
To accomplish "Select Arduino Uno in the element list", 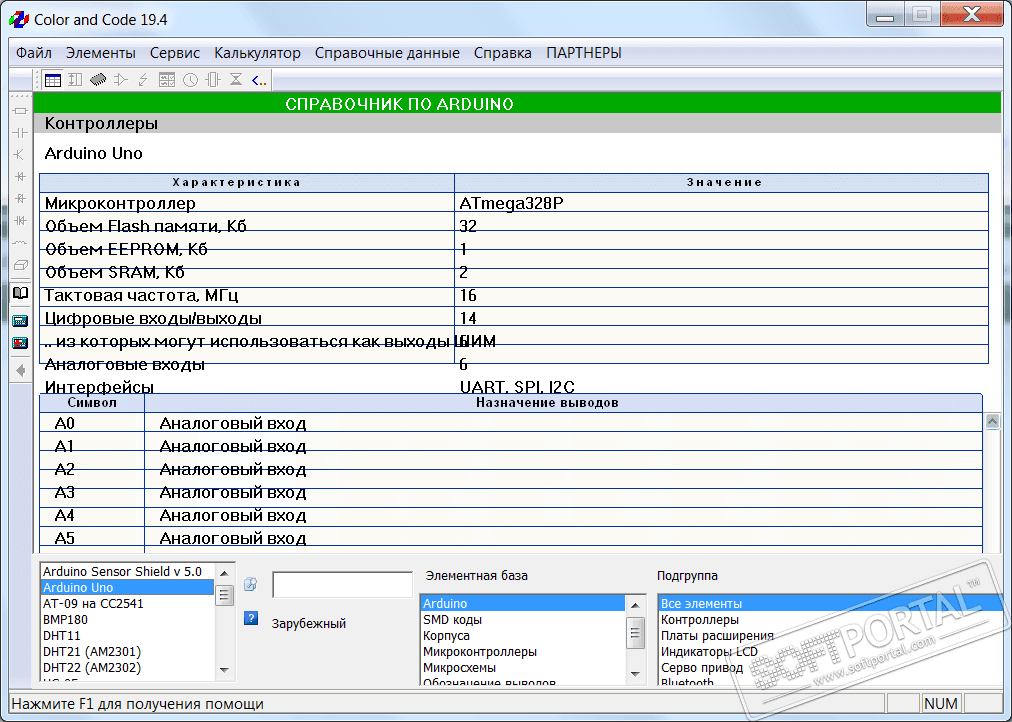I will click(x=127, y=588).
